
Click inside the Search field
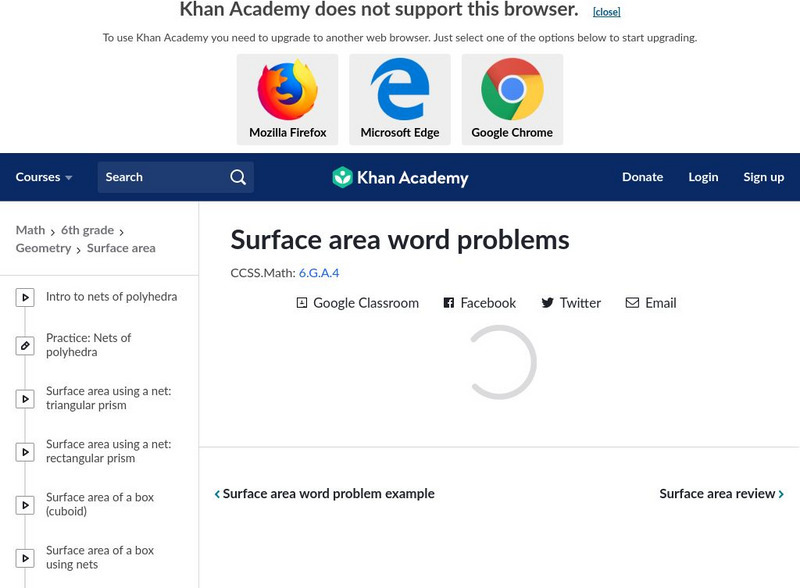point(160,177)
